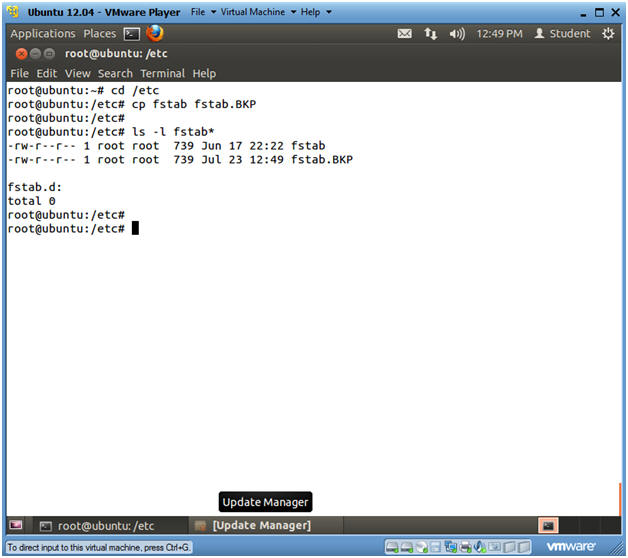The image size is (628, 558).
Task: Open the terminal Search menu
Action: pyautogui.click(x=115, y=73)
